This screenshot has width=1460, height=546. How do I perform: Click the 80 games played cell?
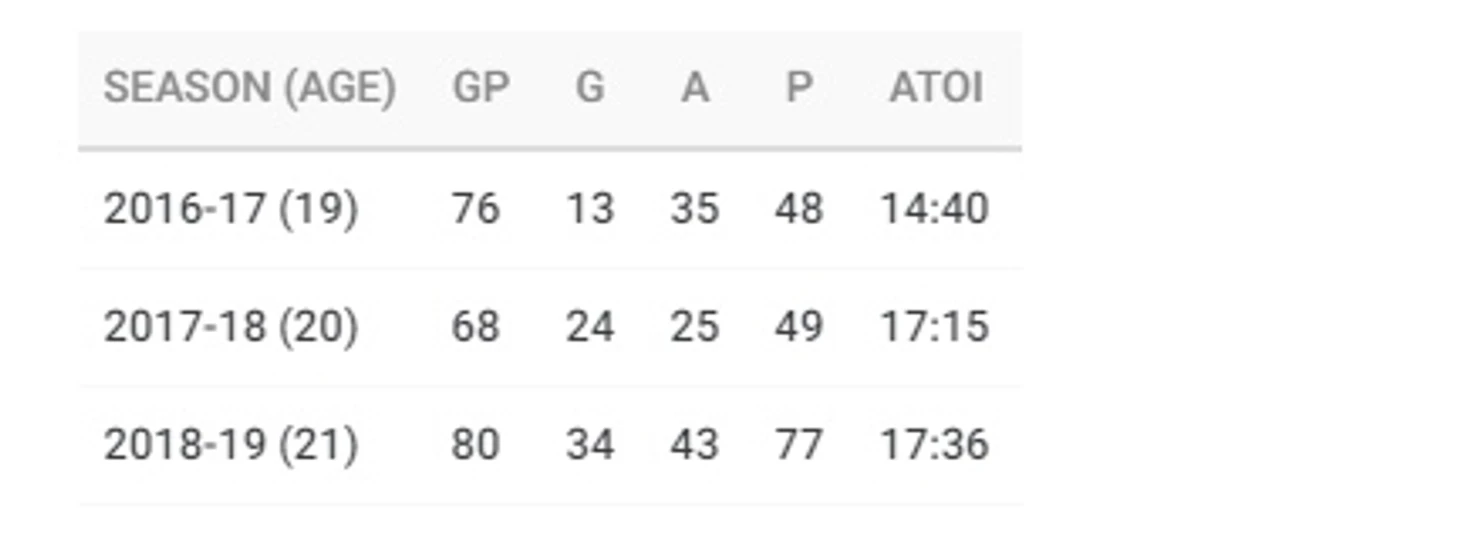click(x=475, y=445)
